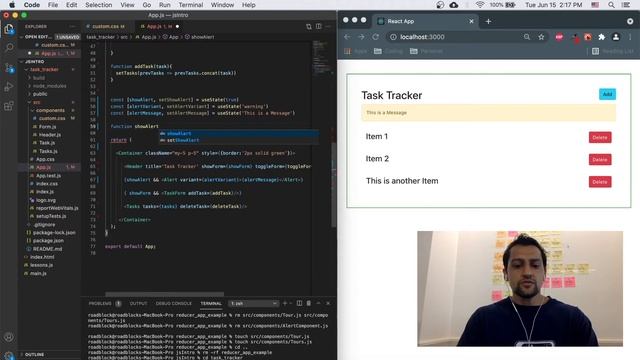Collapse the components folder
The image size is (640, 360).
[x=51, y=110]
